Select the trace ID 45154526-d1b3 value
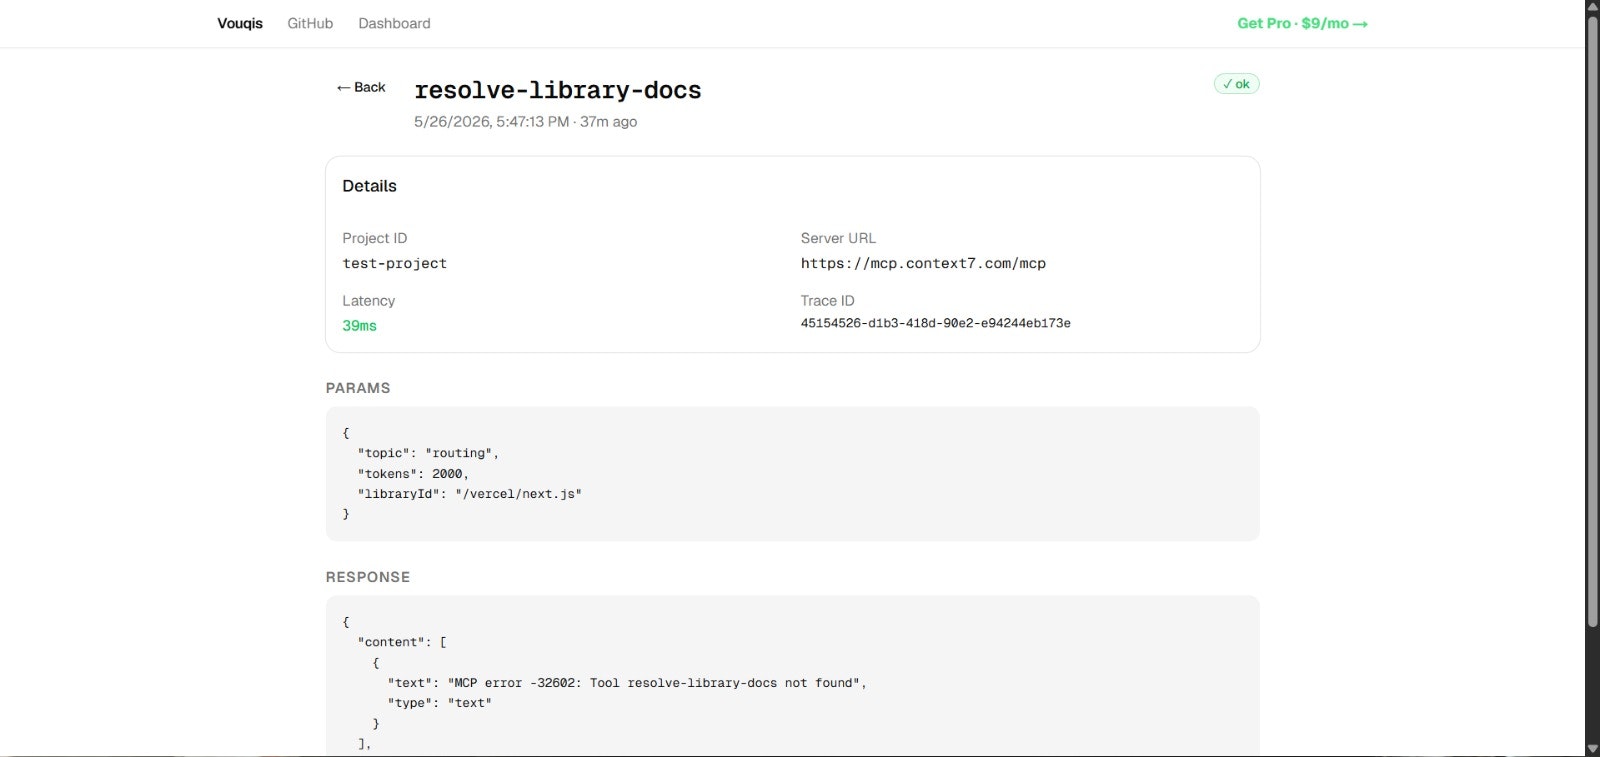This screenshot has height=757, width=1600. point(936,323)
